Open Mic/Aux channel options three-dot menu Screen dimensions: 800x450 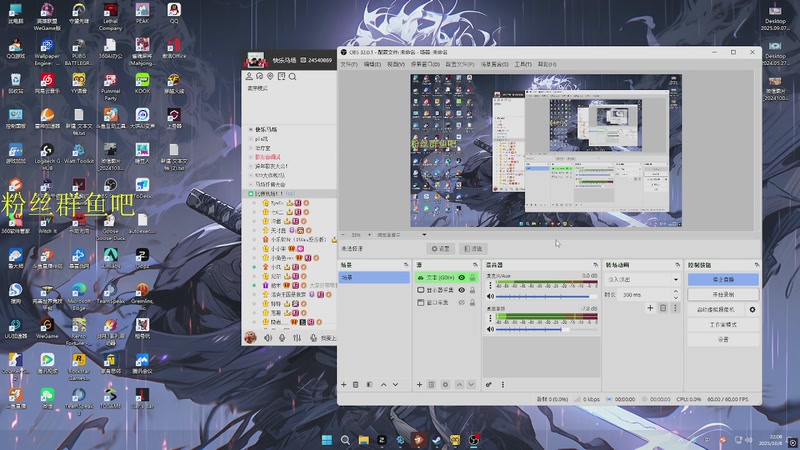click(x=490, y=285)
